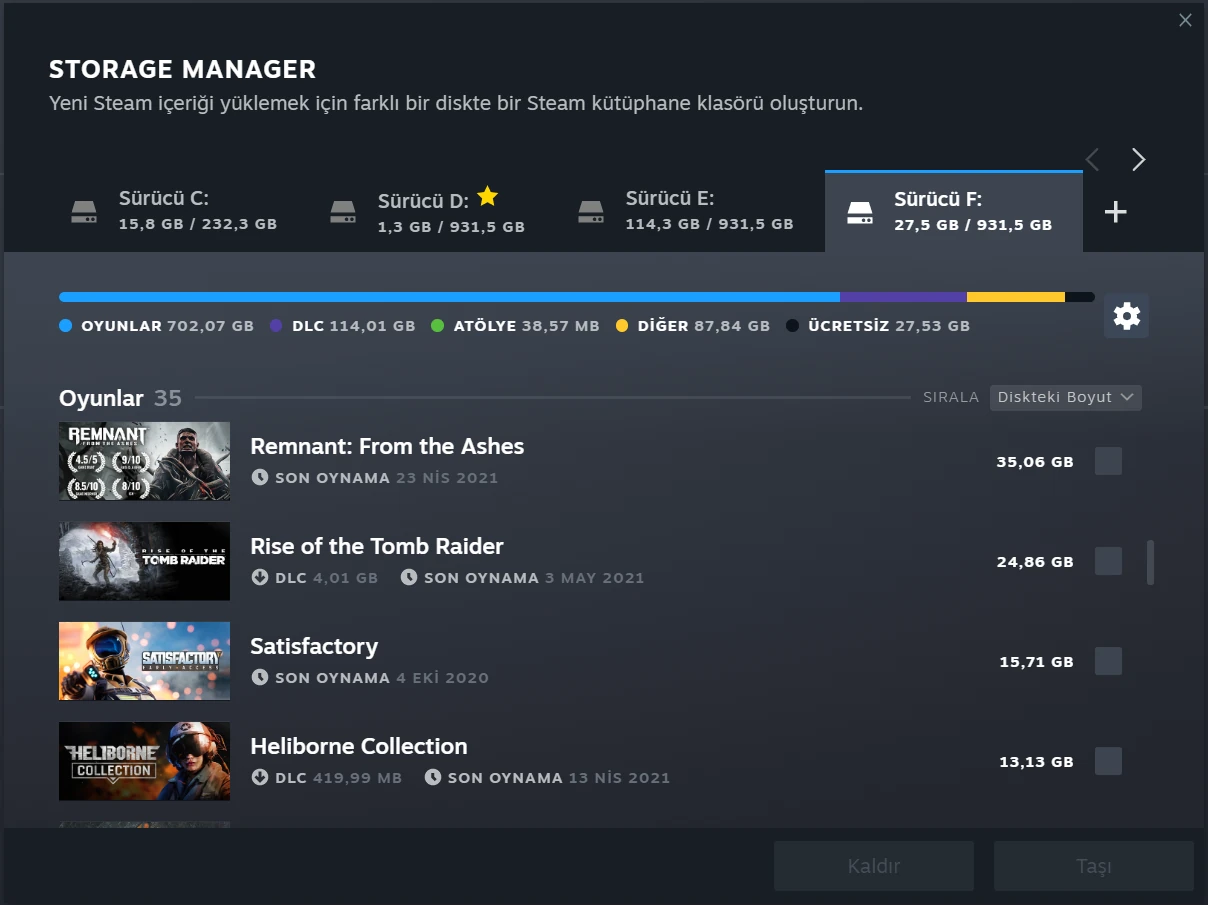Go to next drive tabs arrow

pos(1138,160)
